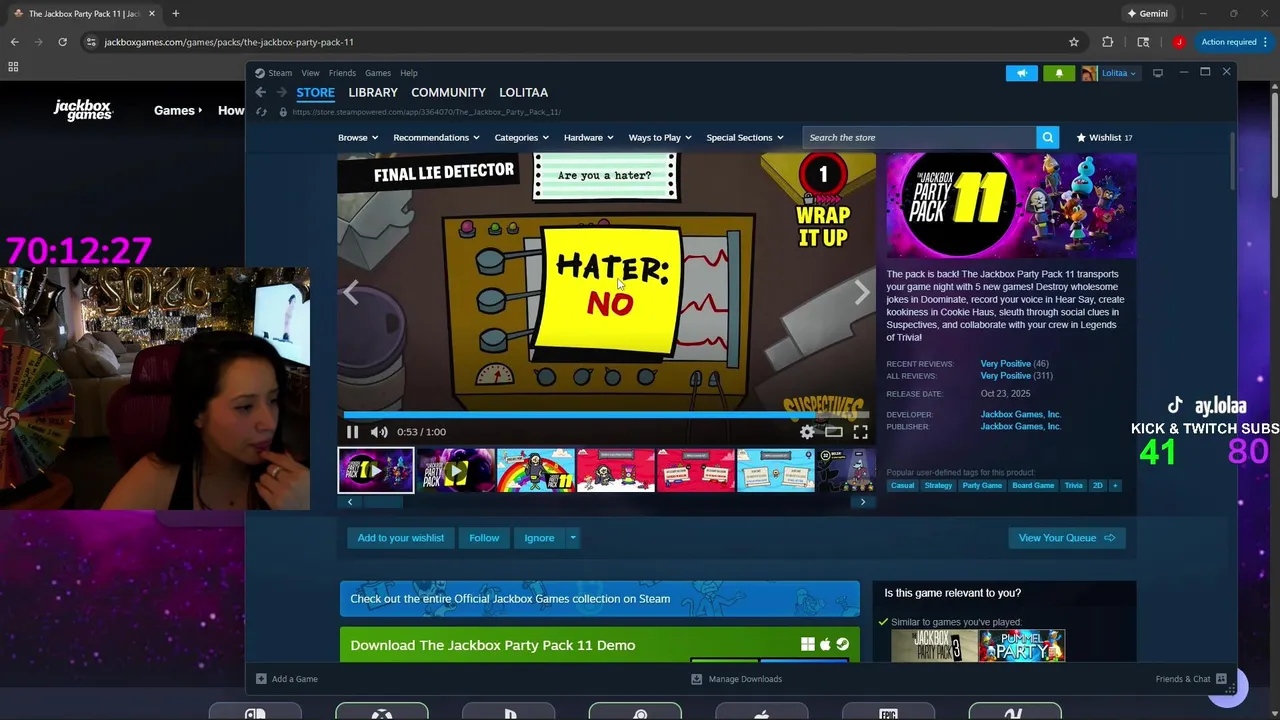The image size is (1280, 720).
Task: Open the COMMUNITY tab
Action: [x=448, y=92]
